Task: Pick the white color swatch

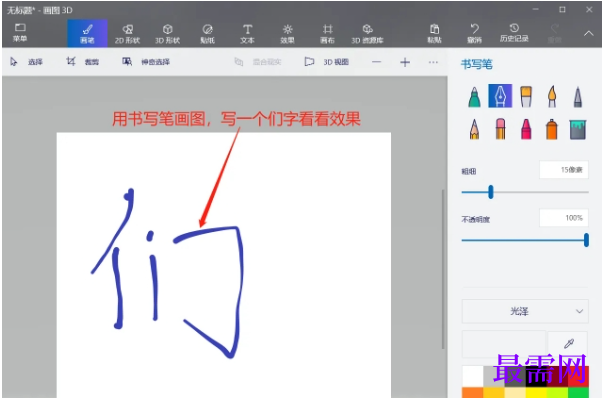Action: [x=473, y=376]
